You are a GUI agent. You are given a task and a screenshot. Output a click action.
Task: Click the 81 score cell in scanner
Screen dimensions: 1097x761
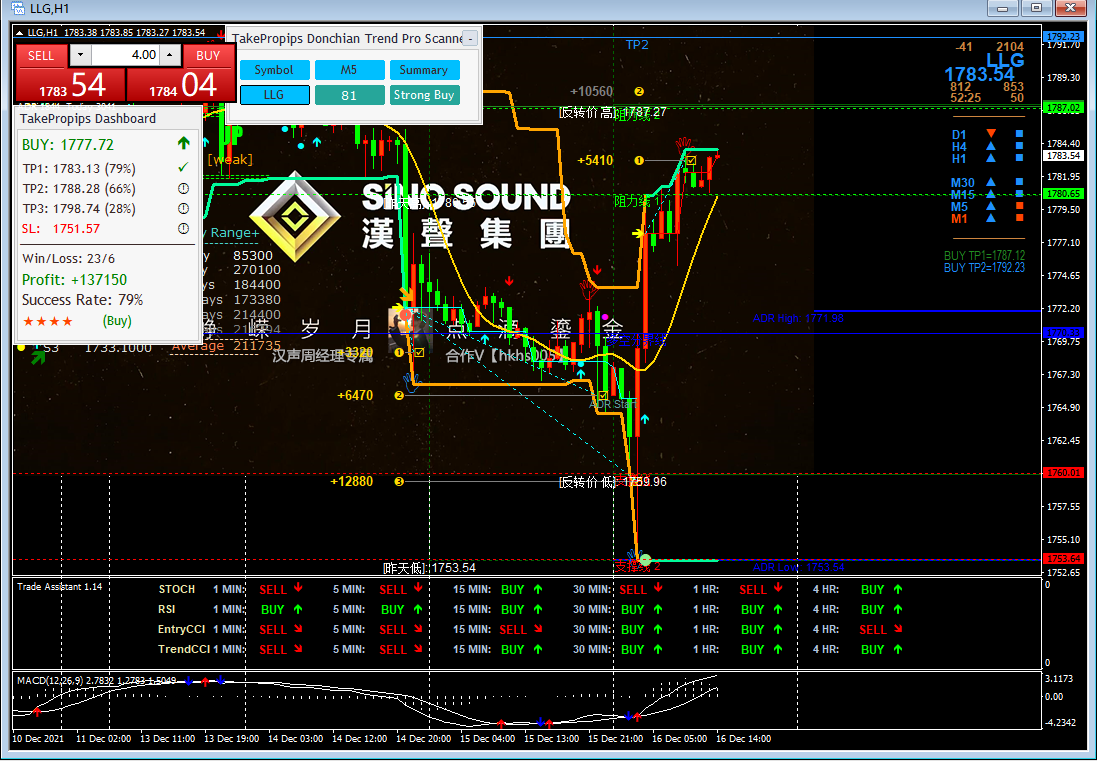[349, 95]
